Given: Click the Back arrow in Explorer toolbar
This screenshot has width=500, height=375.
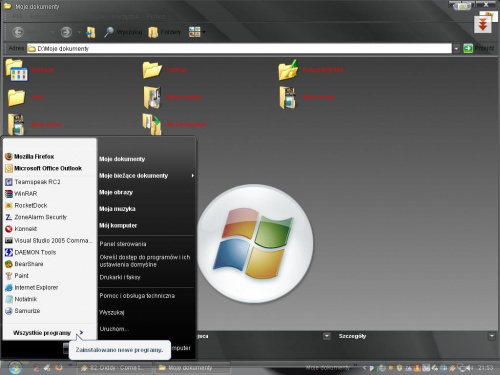Looking at the screenshot, I should [x=18, y=32].
